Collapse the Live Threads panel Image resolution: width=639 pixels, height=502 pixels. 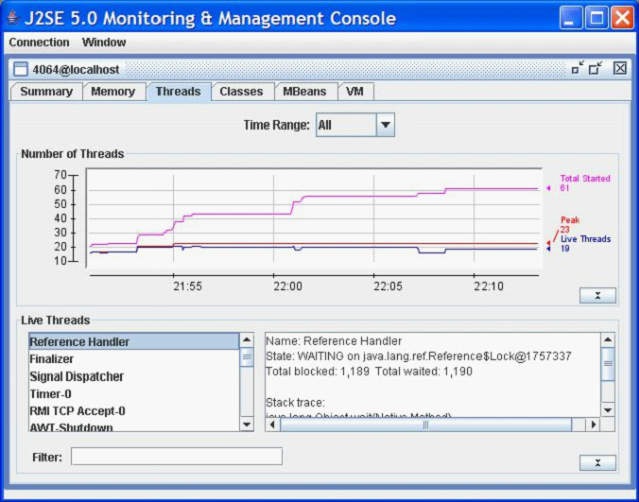click(597, 463)
